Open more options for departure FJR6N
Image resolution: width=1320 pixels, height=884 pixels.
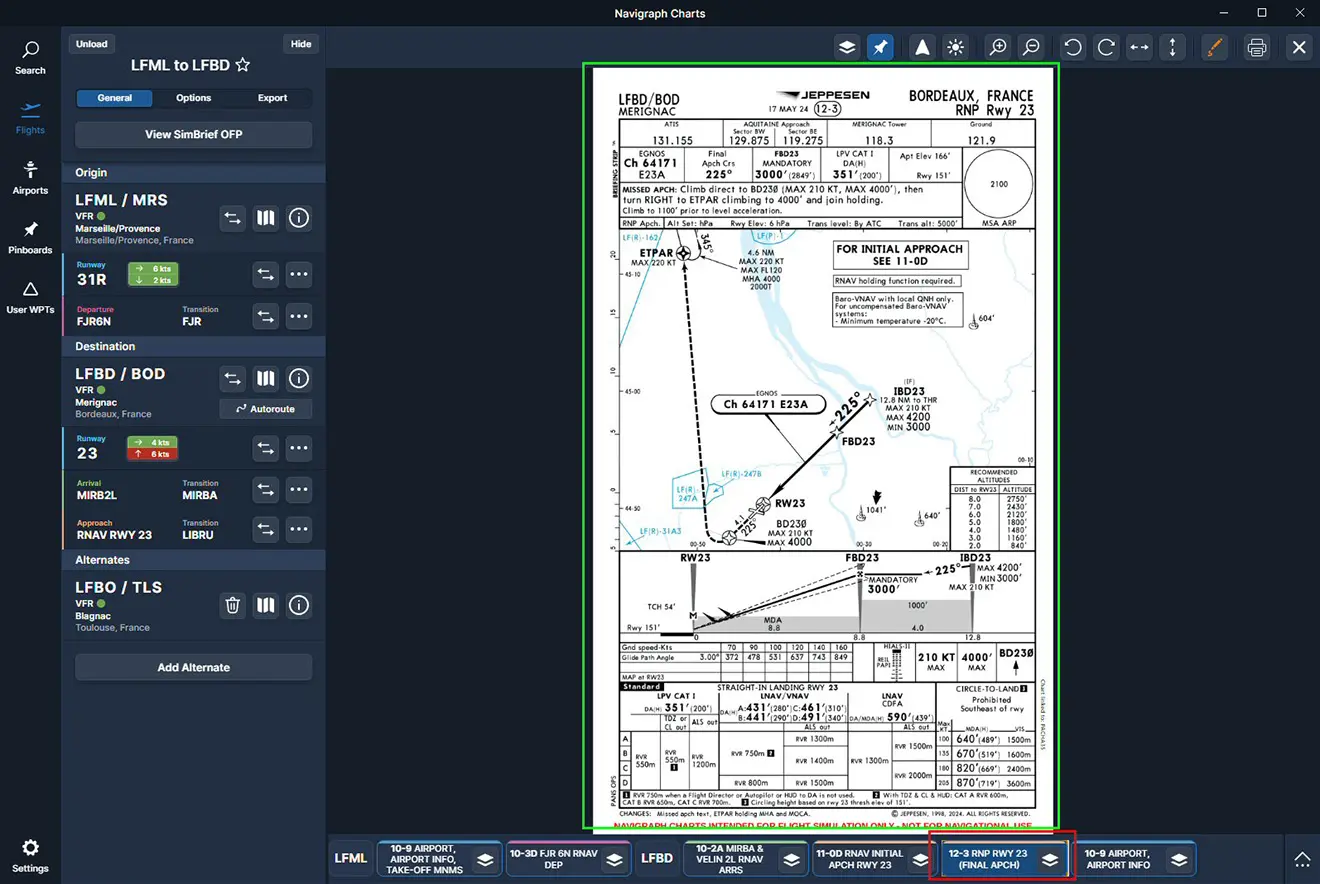[298, 317]
